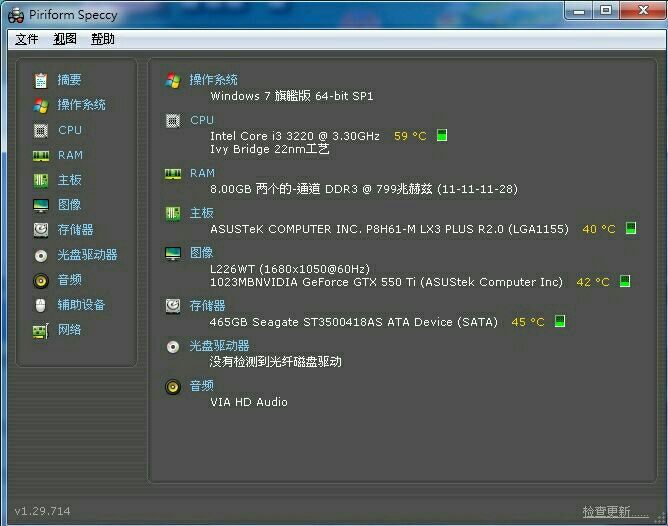The width and height of the screenshot is (668, 526).
Task: Click version number v1.29.714
Action: tap(43, 511)
